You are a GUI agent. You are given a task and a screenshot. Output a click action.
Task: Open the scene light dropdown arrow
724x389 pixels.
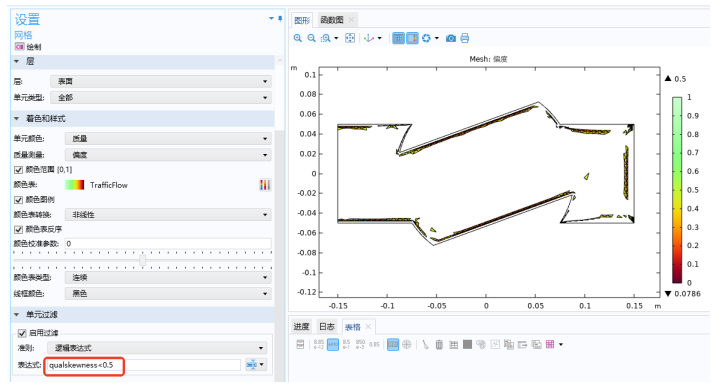point(436,38)
